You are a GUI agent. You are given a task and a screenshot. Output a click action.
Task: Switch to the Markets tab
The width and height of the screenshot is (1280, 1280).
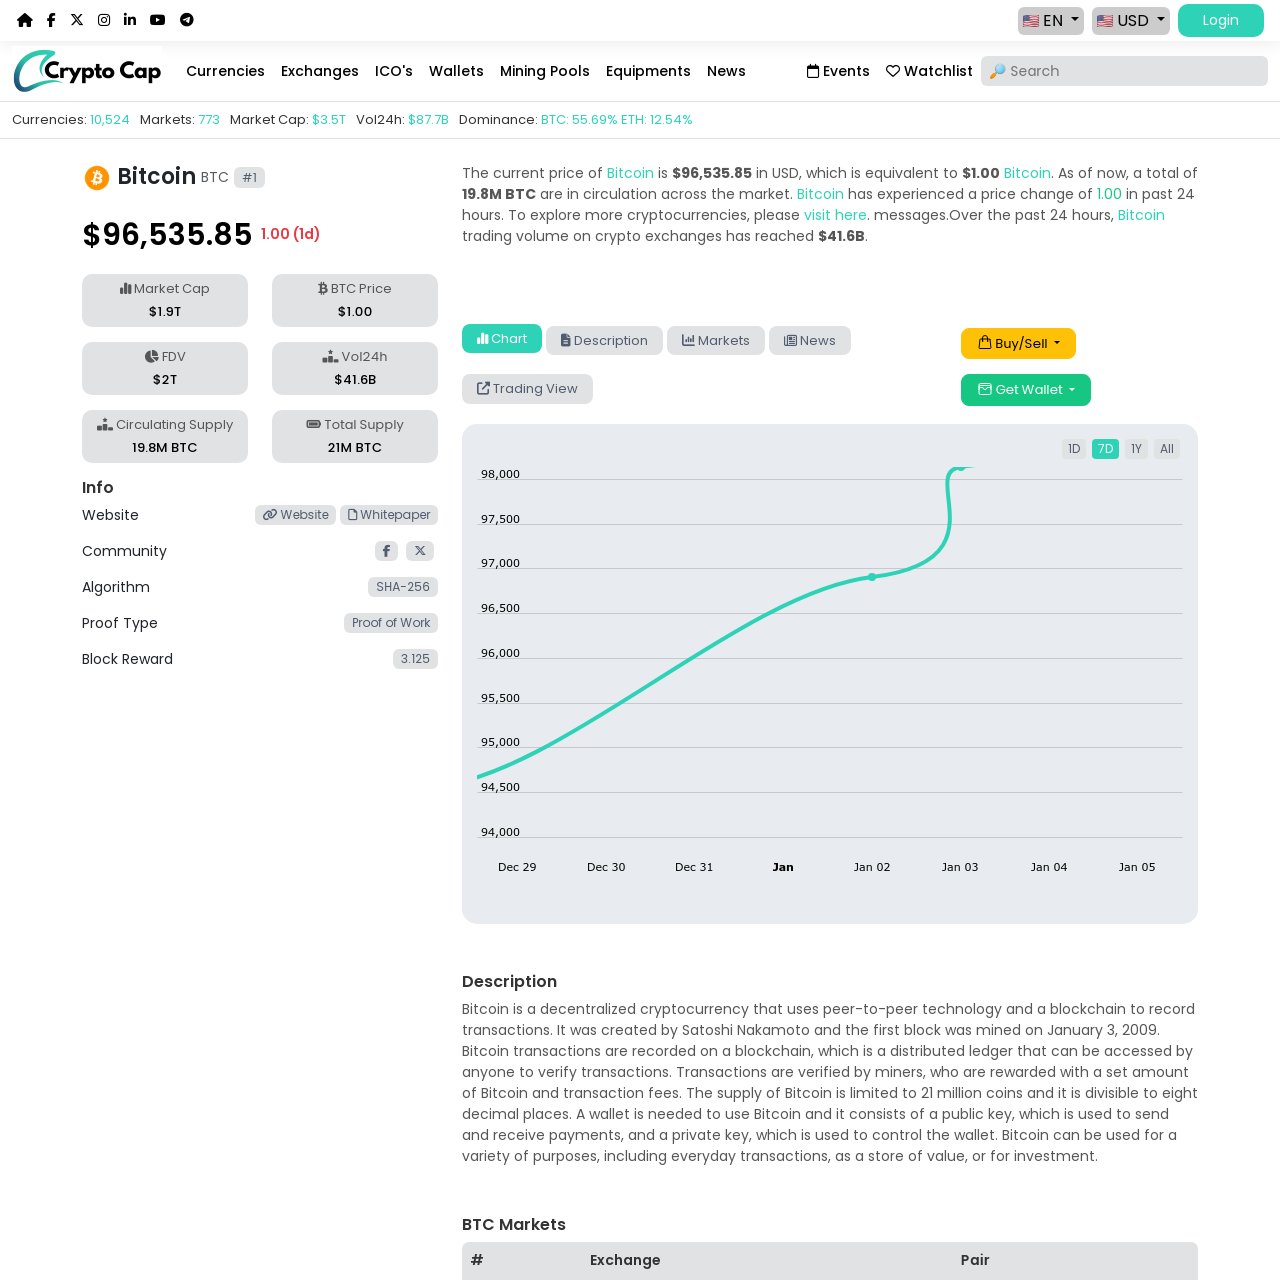tap(715, 340)
